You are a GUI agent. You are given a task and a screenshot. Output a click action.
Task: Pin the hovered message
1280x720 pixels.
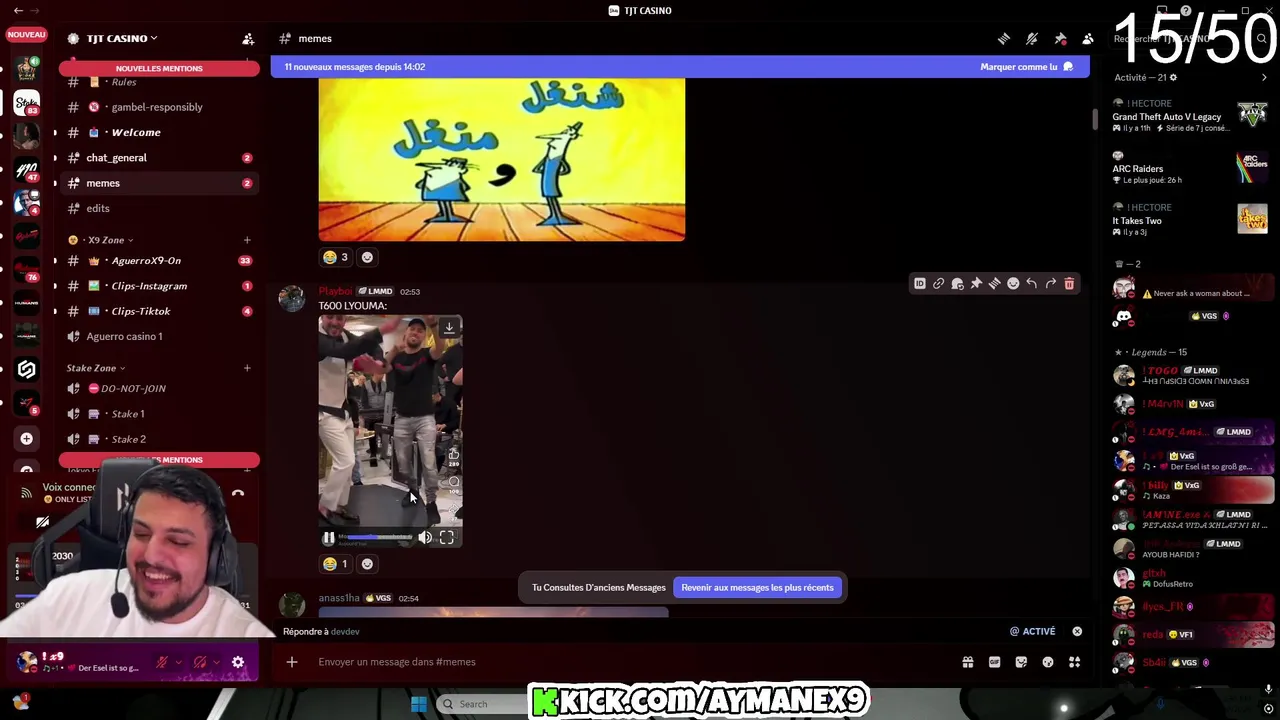click(976, 284)
